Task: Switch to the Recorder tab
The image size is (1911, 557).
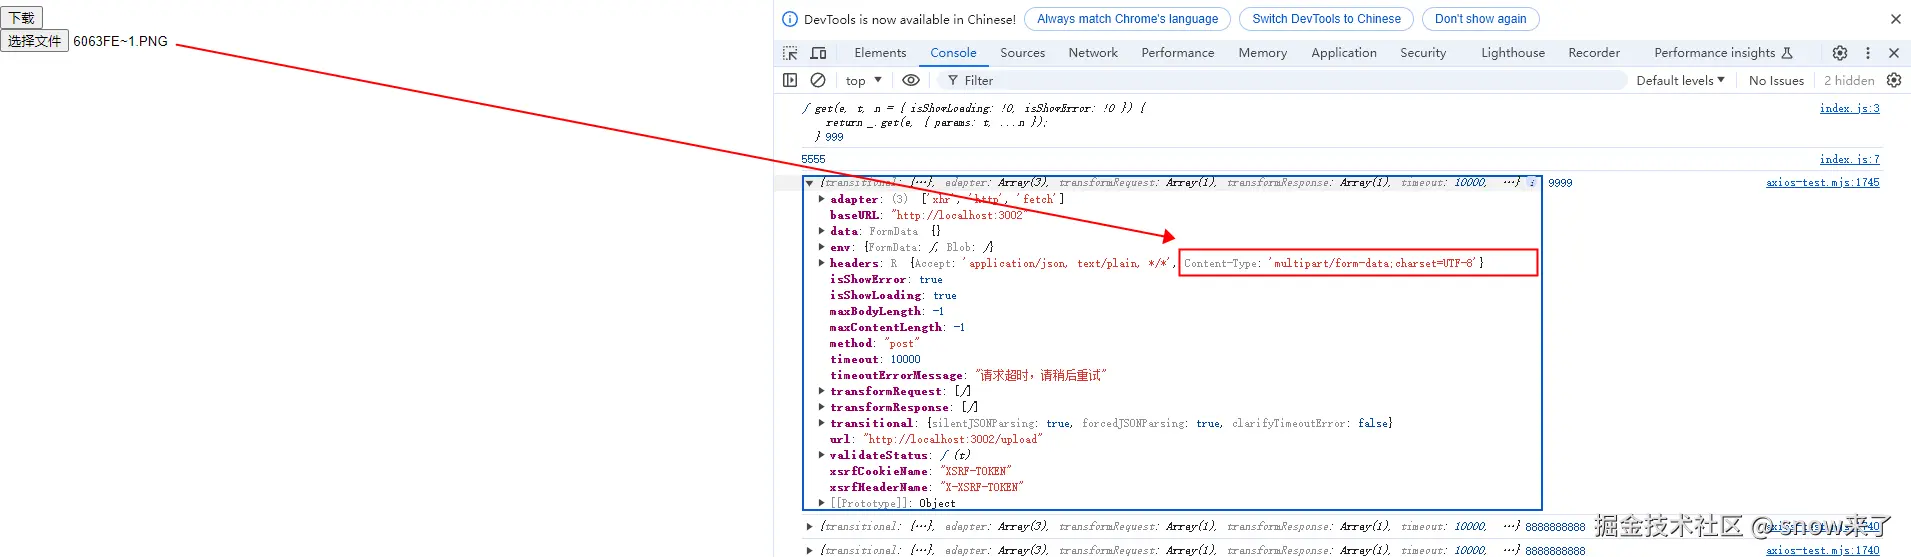Action: (x=1594, y=53)
